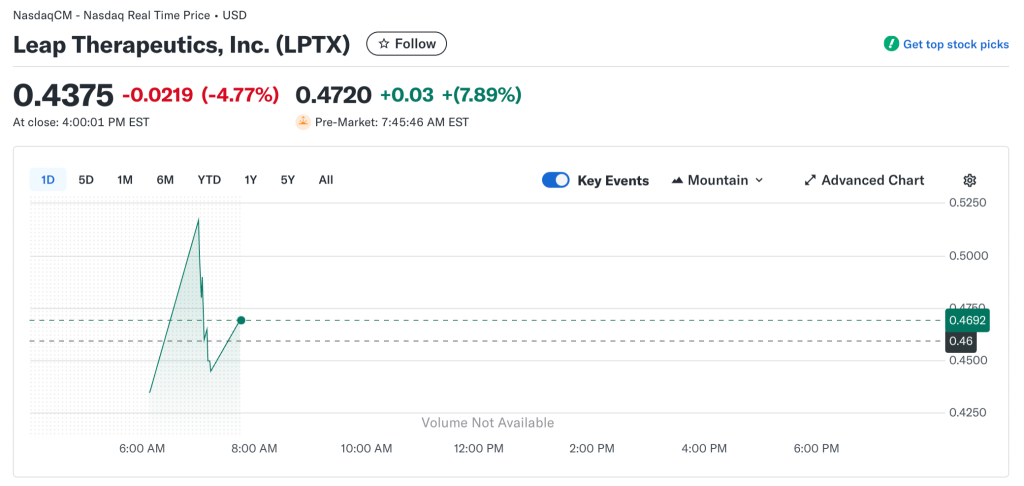Click the latest price dot on chart
Screen dimensions: 1024x486
coord(241,320)
